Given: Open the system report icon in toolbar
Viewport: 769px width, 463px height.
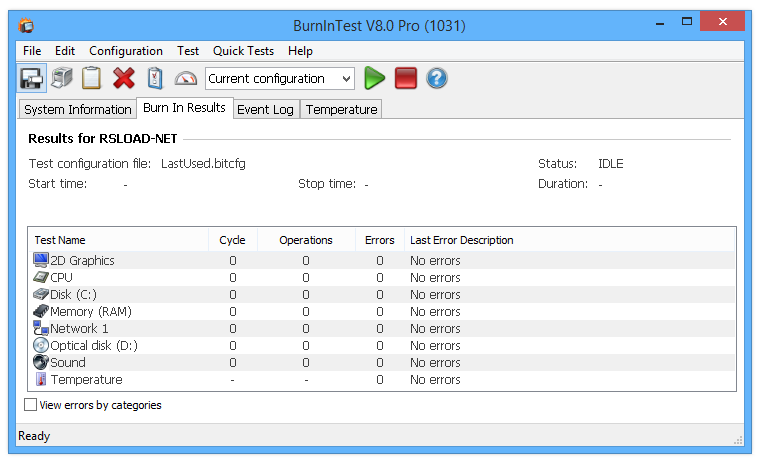Looking at the screenshot, I should point(62,78).
